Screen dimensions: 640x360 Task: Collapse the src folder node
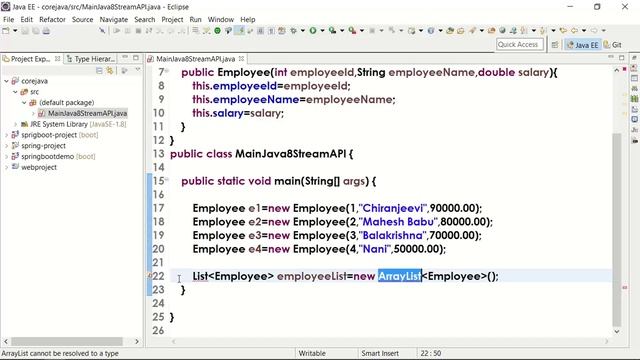click(15, 92)
